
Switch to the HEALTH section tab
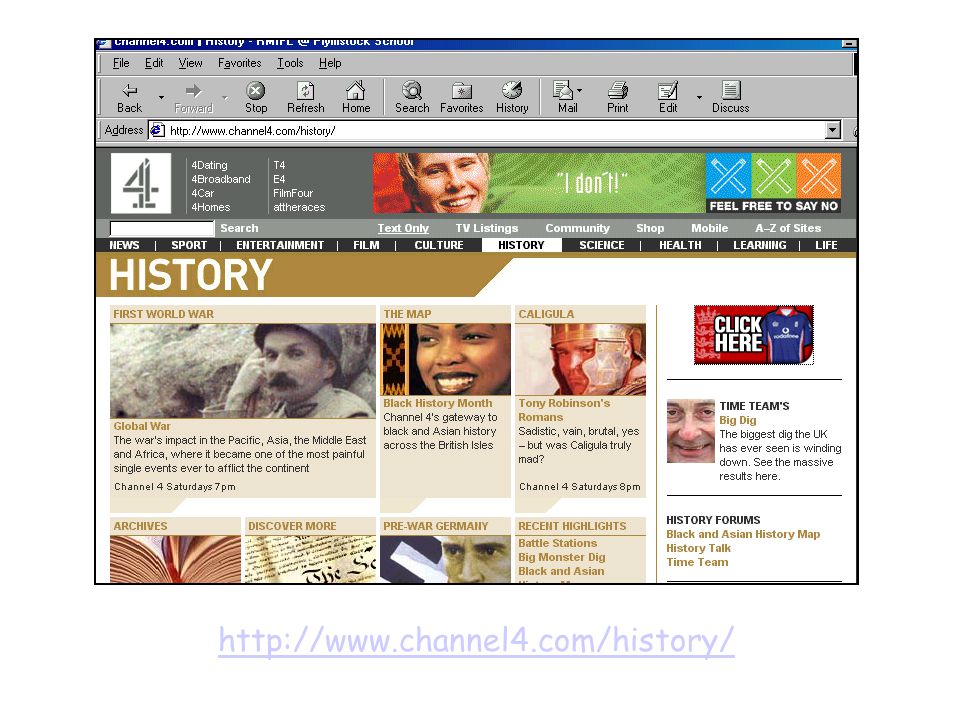680,245
